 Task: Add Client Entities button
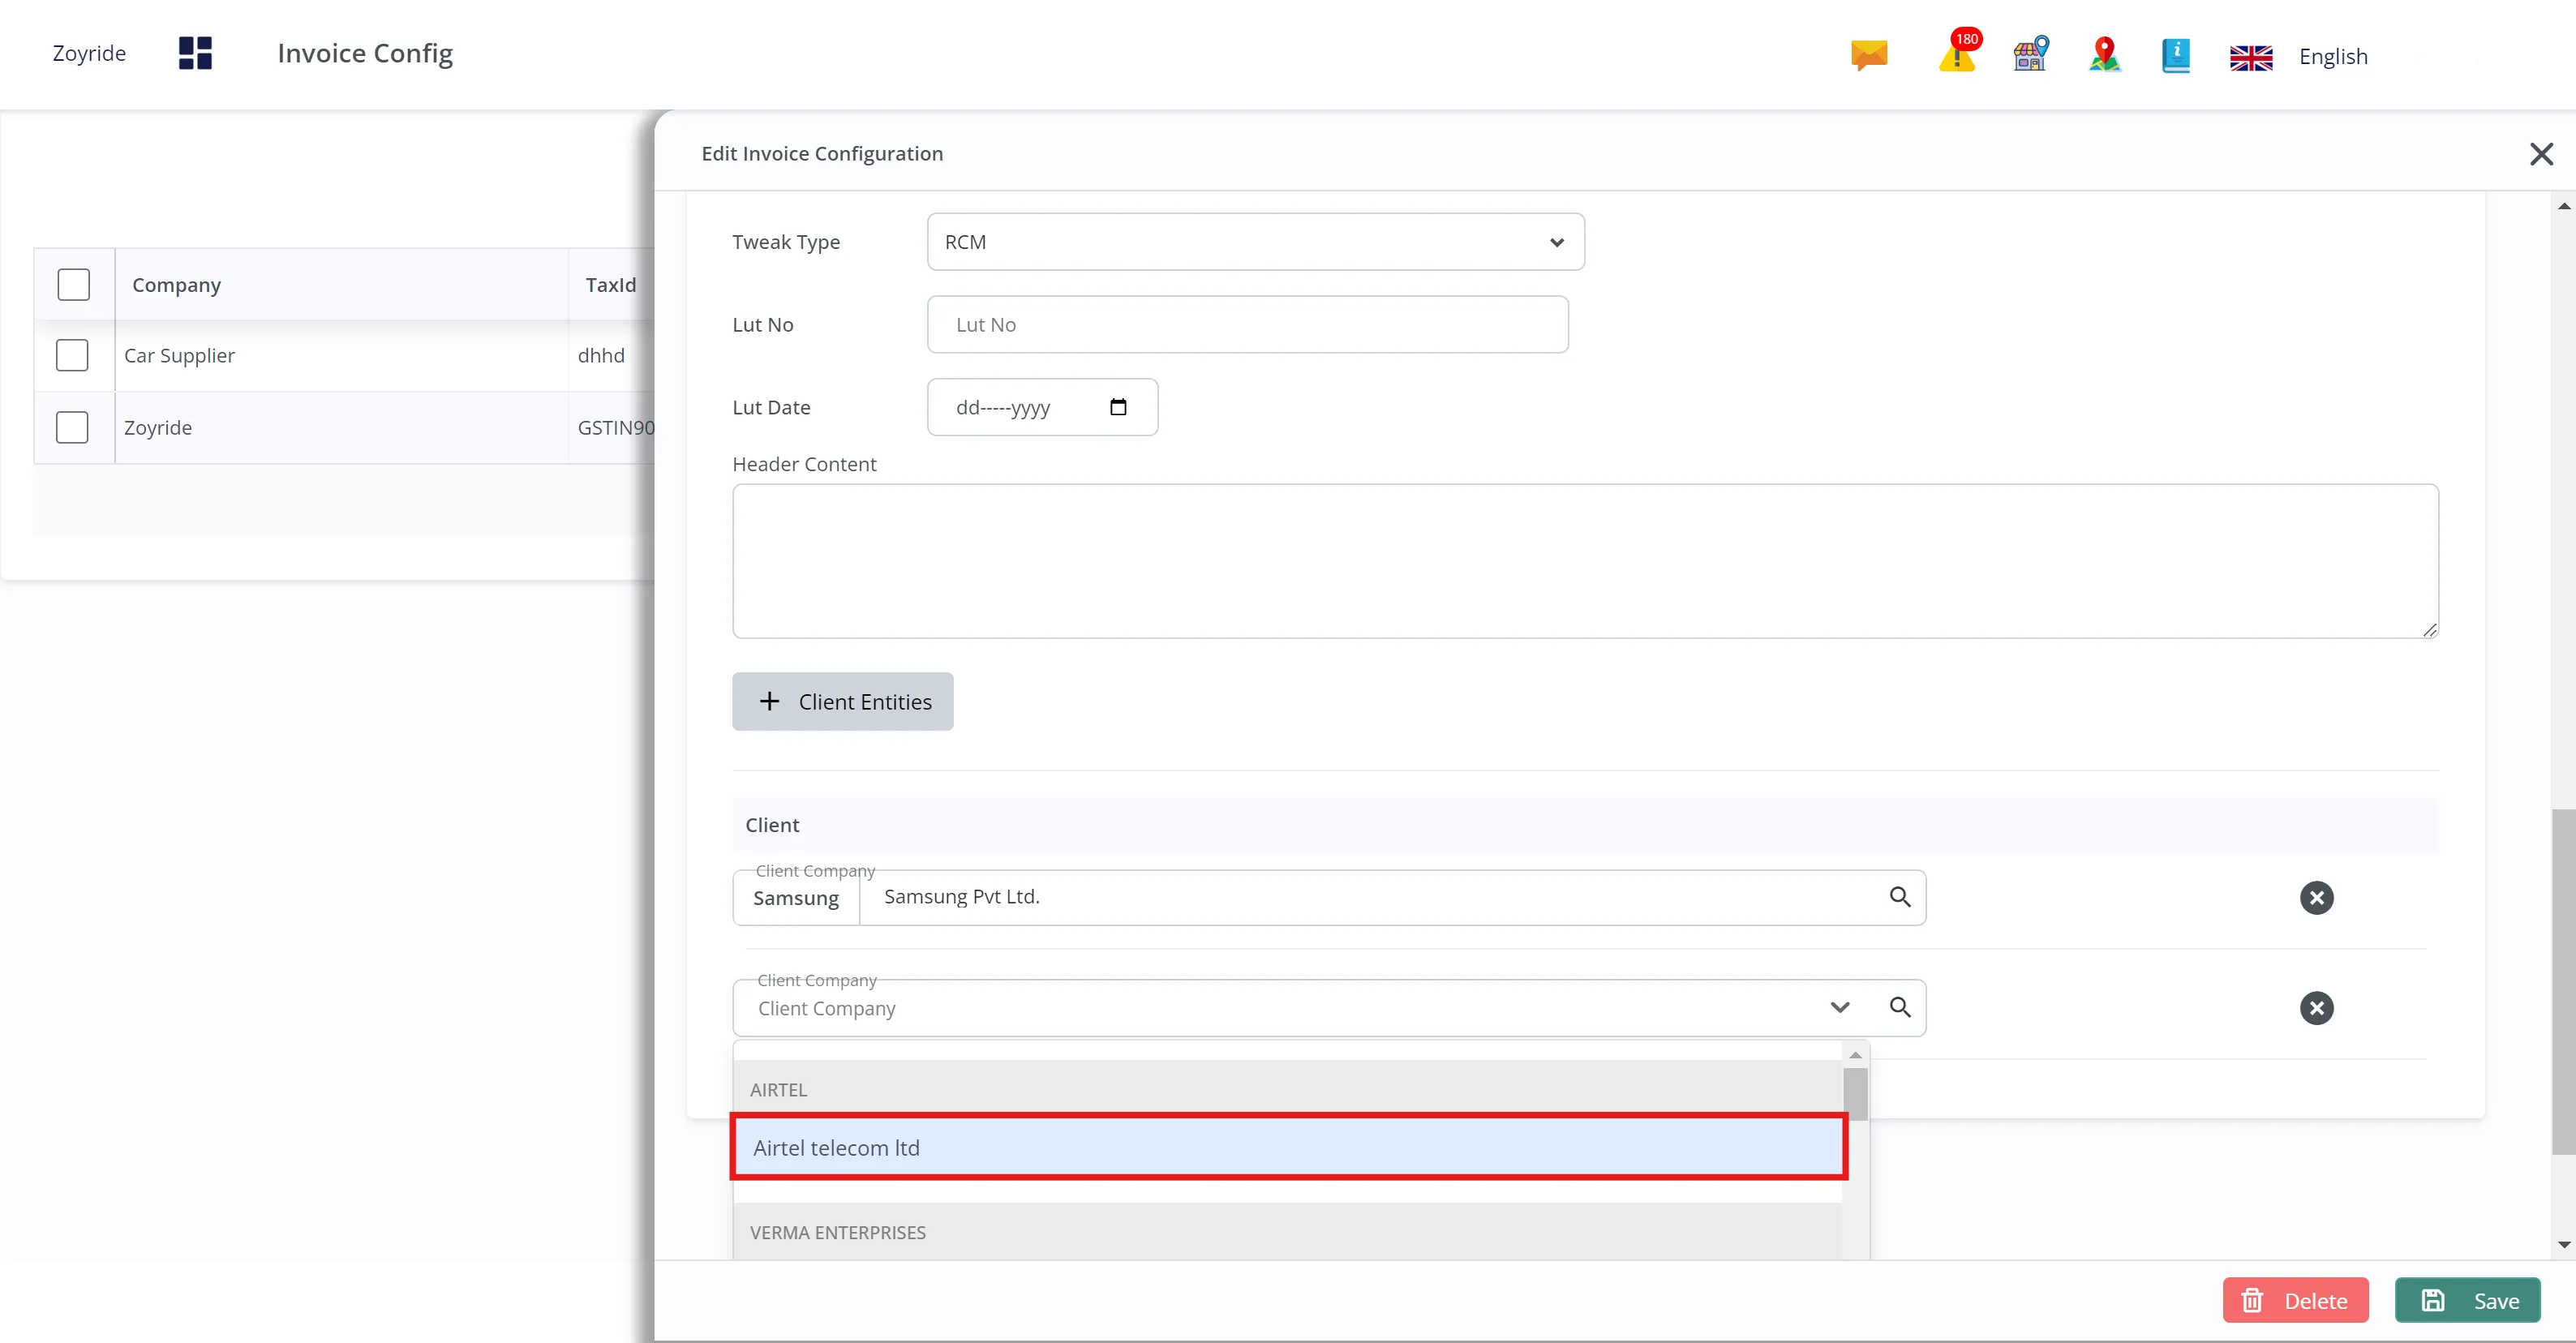tap(842, 701)
